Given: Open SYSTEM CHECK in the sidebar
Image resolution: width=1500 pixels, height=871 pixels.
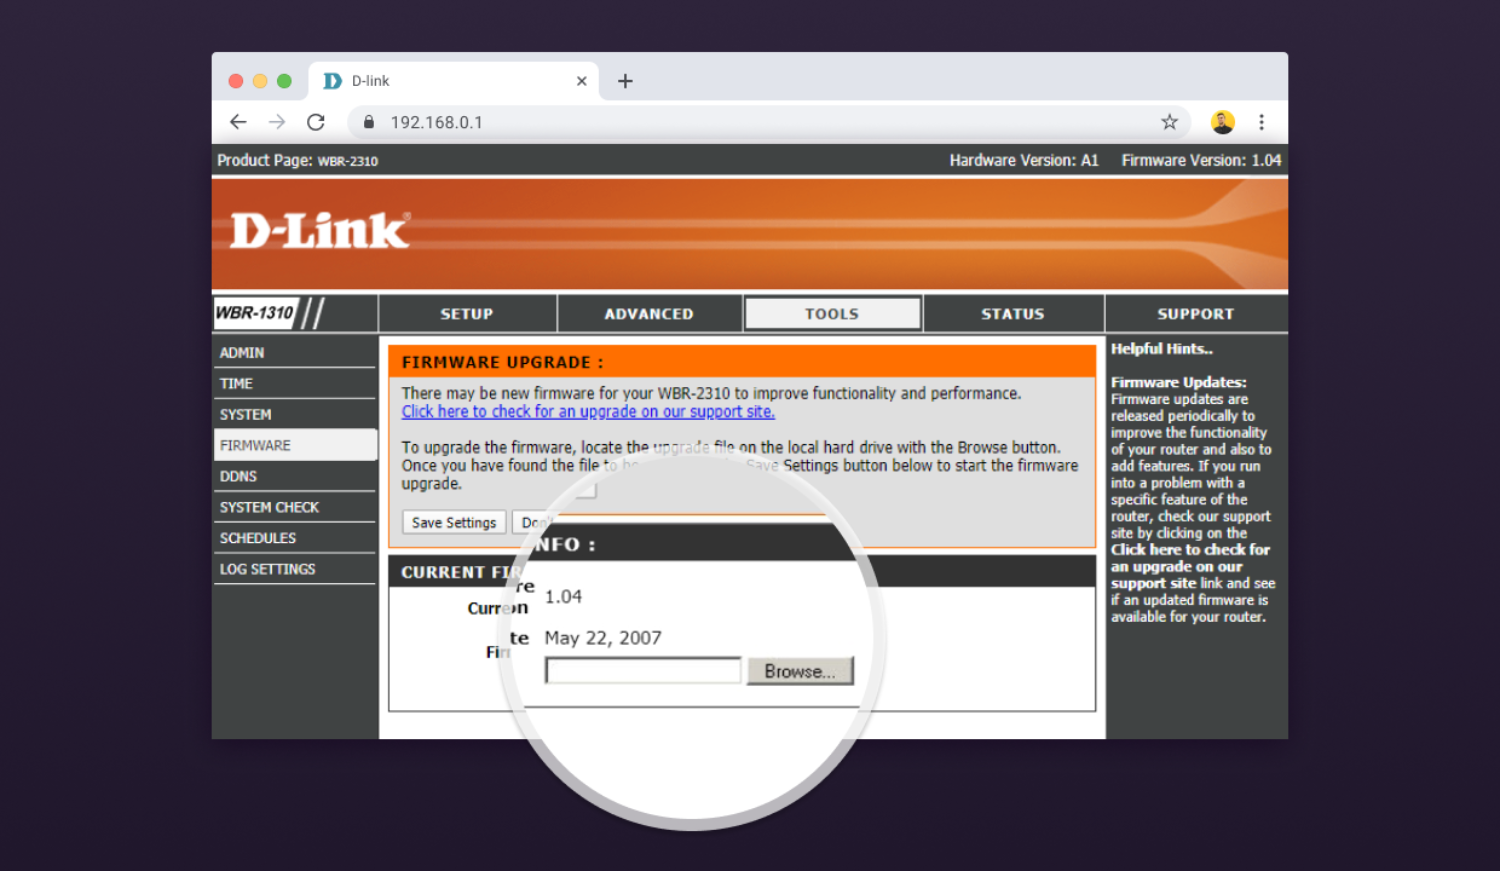Looking at the screenshot, I should pos(294,508).
